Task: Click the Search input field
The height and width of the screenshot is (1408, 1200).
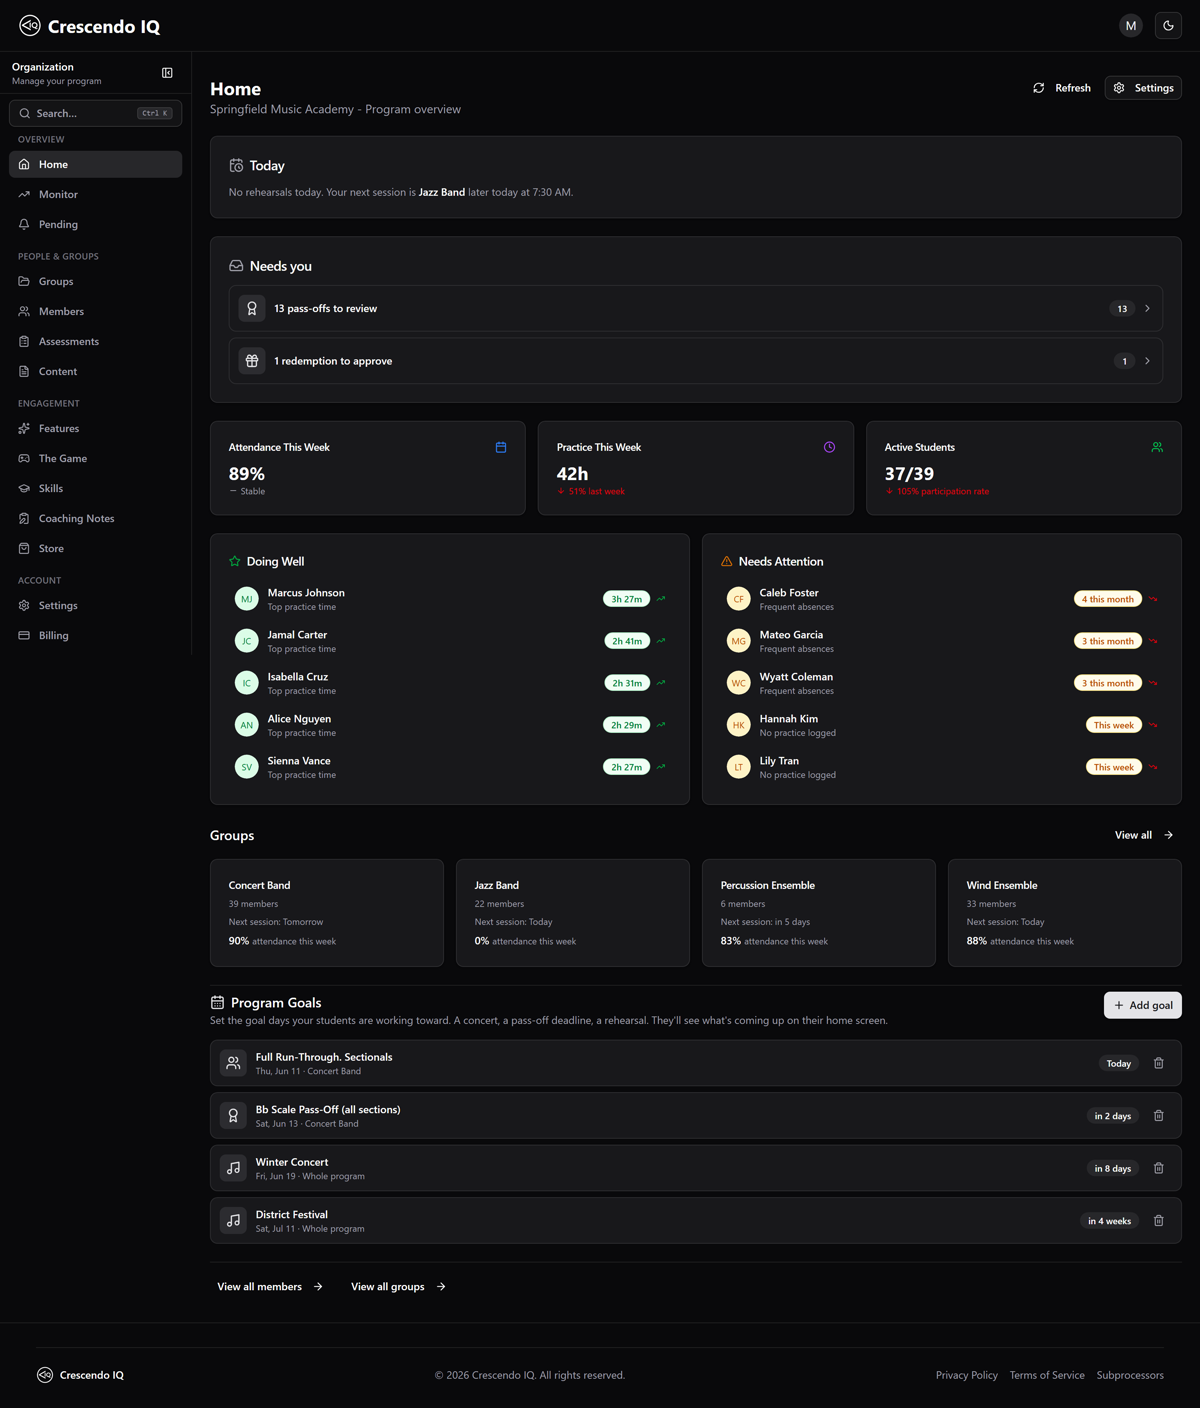Action: coord(96,113)
